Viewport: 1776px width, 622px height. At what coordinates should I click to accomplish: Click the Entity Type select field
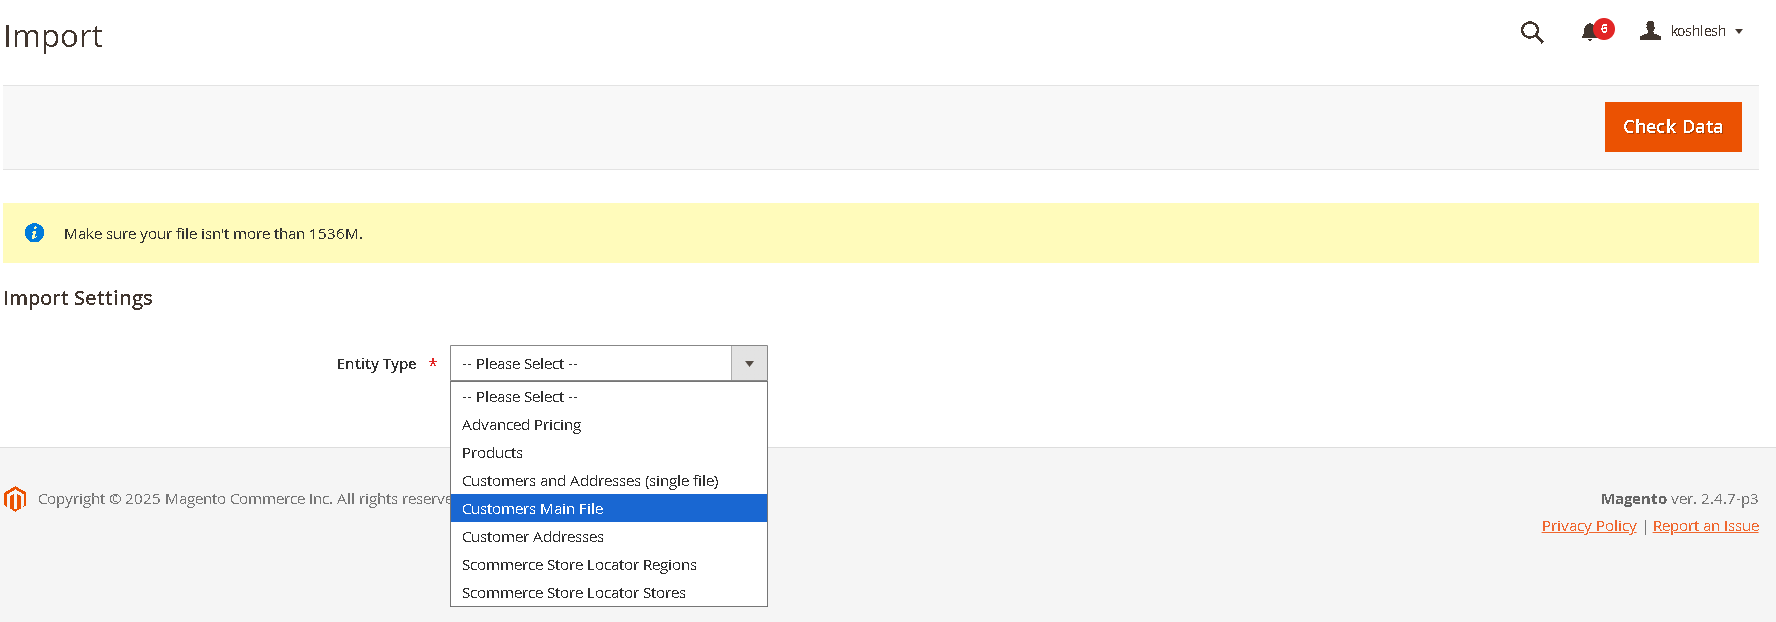pos(591,364)
